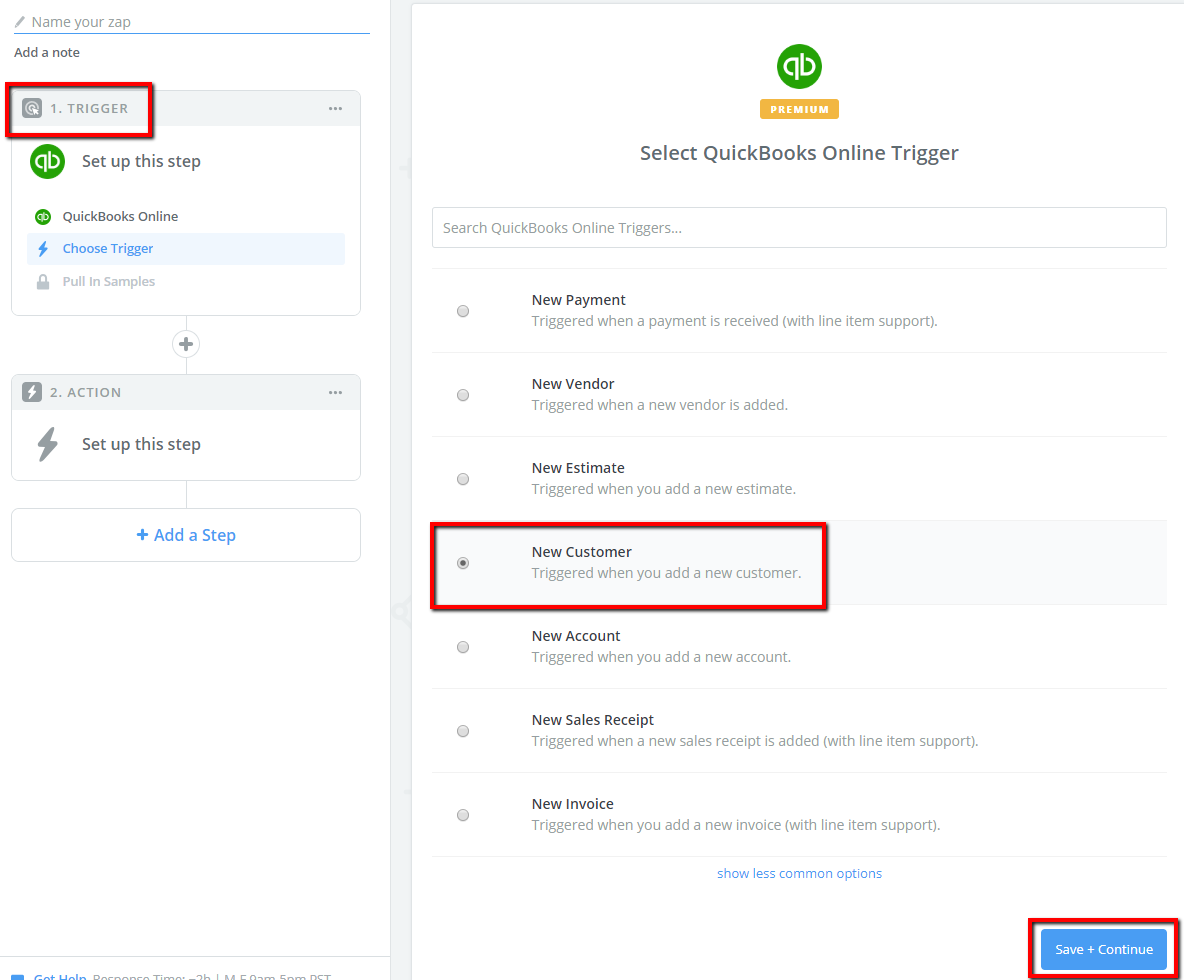Click the Action step lightning header icon

pyautogui.click(x=32, y=392)
